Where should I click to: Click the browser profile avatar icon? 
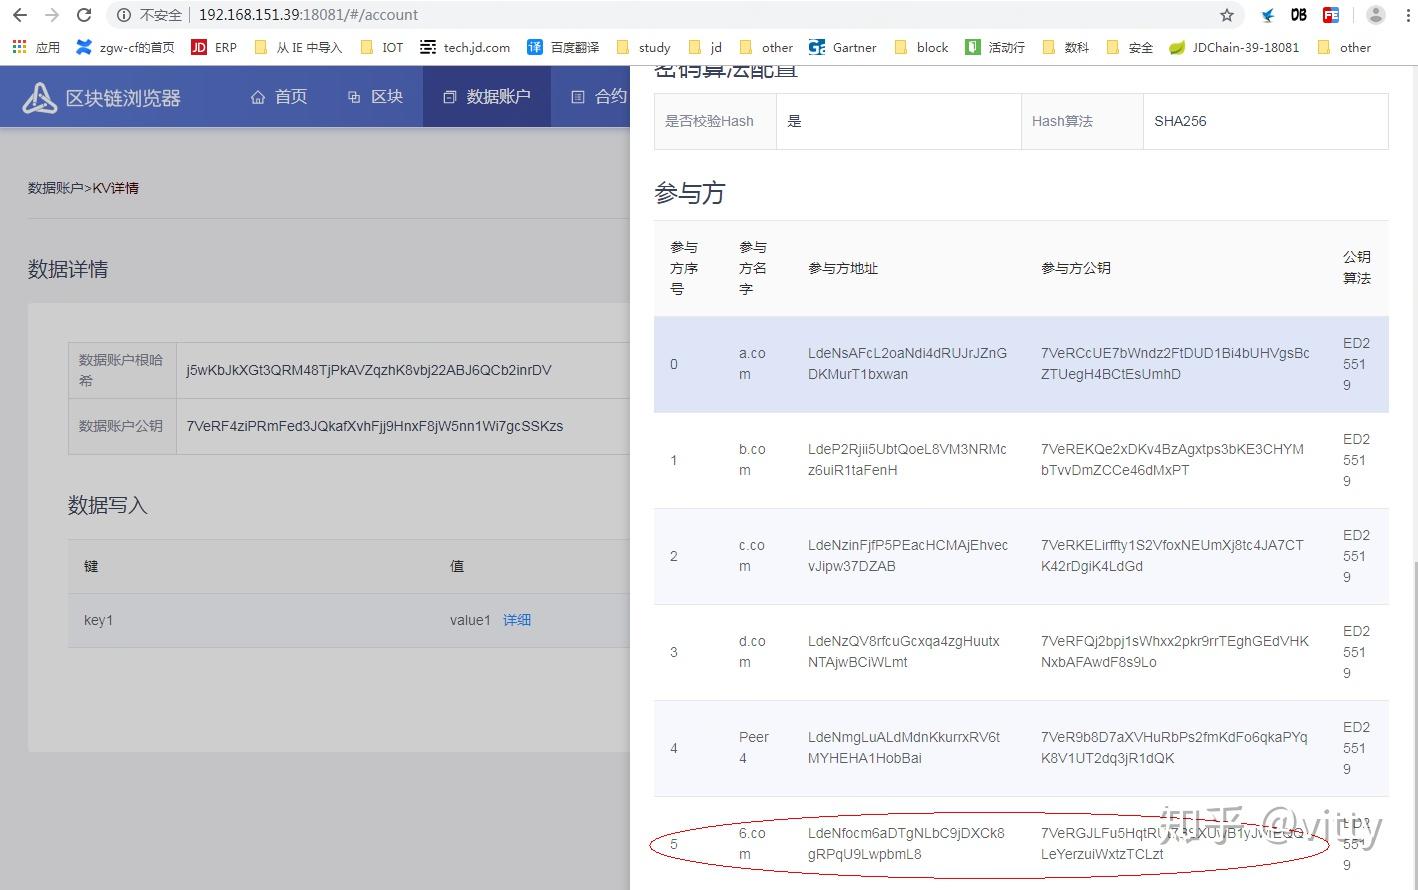tap(1374, 15)
